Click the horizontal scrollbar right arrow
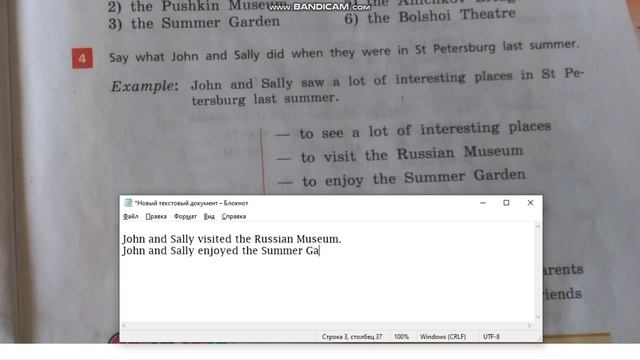 (529, 325)
